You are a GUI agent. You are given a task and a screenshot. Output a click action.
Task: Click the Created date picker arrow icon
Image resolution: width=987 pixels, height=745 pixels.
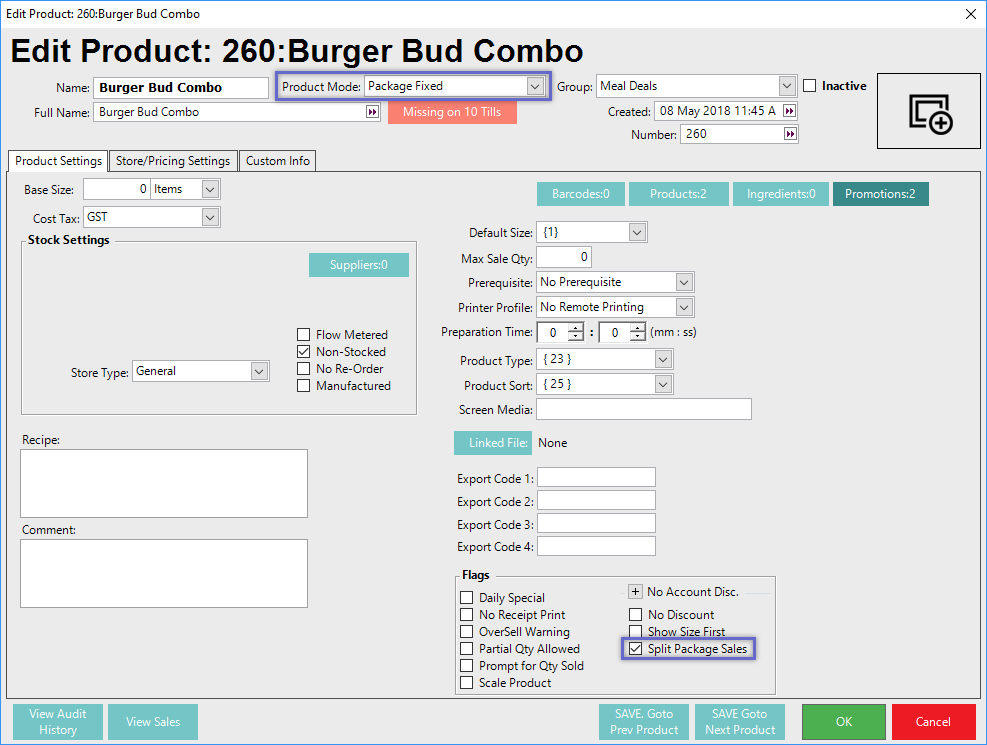(789, 111)
